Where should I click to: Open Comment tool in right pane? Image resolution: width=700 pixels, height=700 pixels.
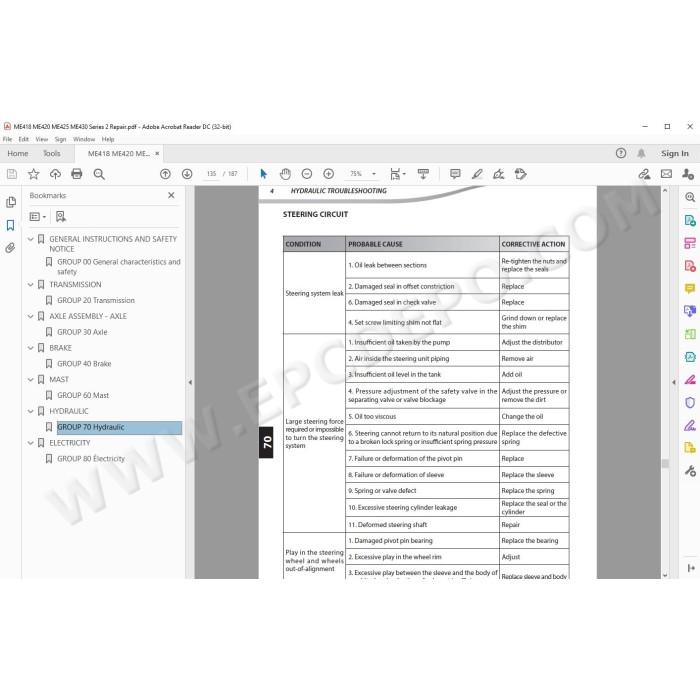tap(690, 288)
